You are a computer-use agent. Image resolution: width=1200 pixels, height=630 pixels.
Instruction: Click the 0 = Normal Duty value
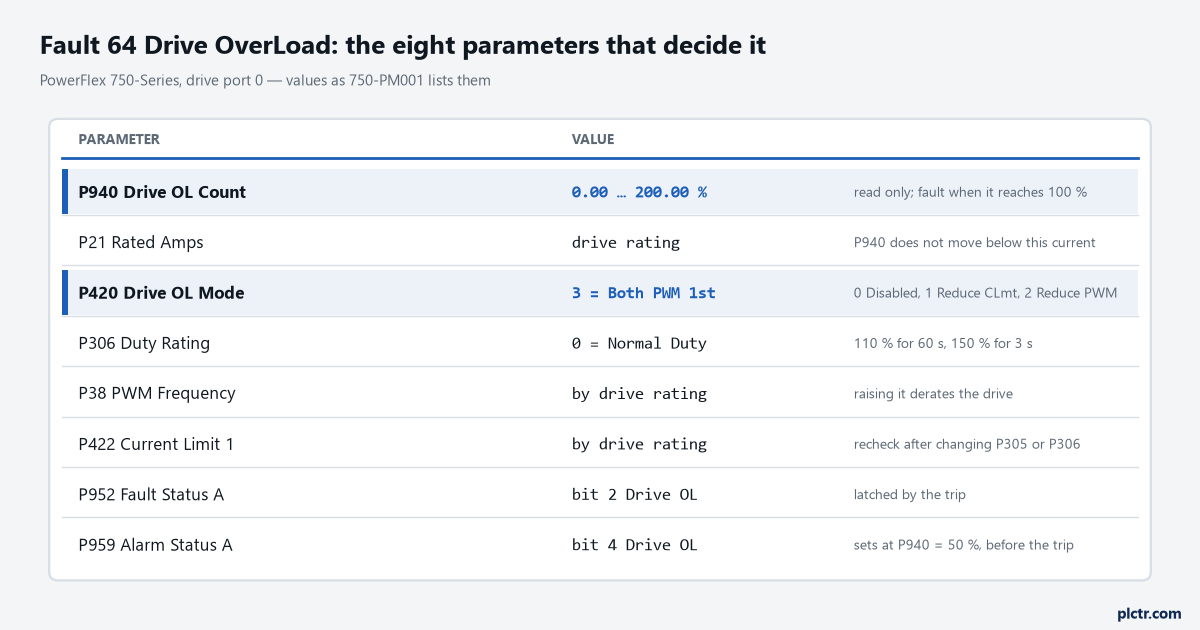(x=639, y=343)
